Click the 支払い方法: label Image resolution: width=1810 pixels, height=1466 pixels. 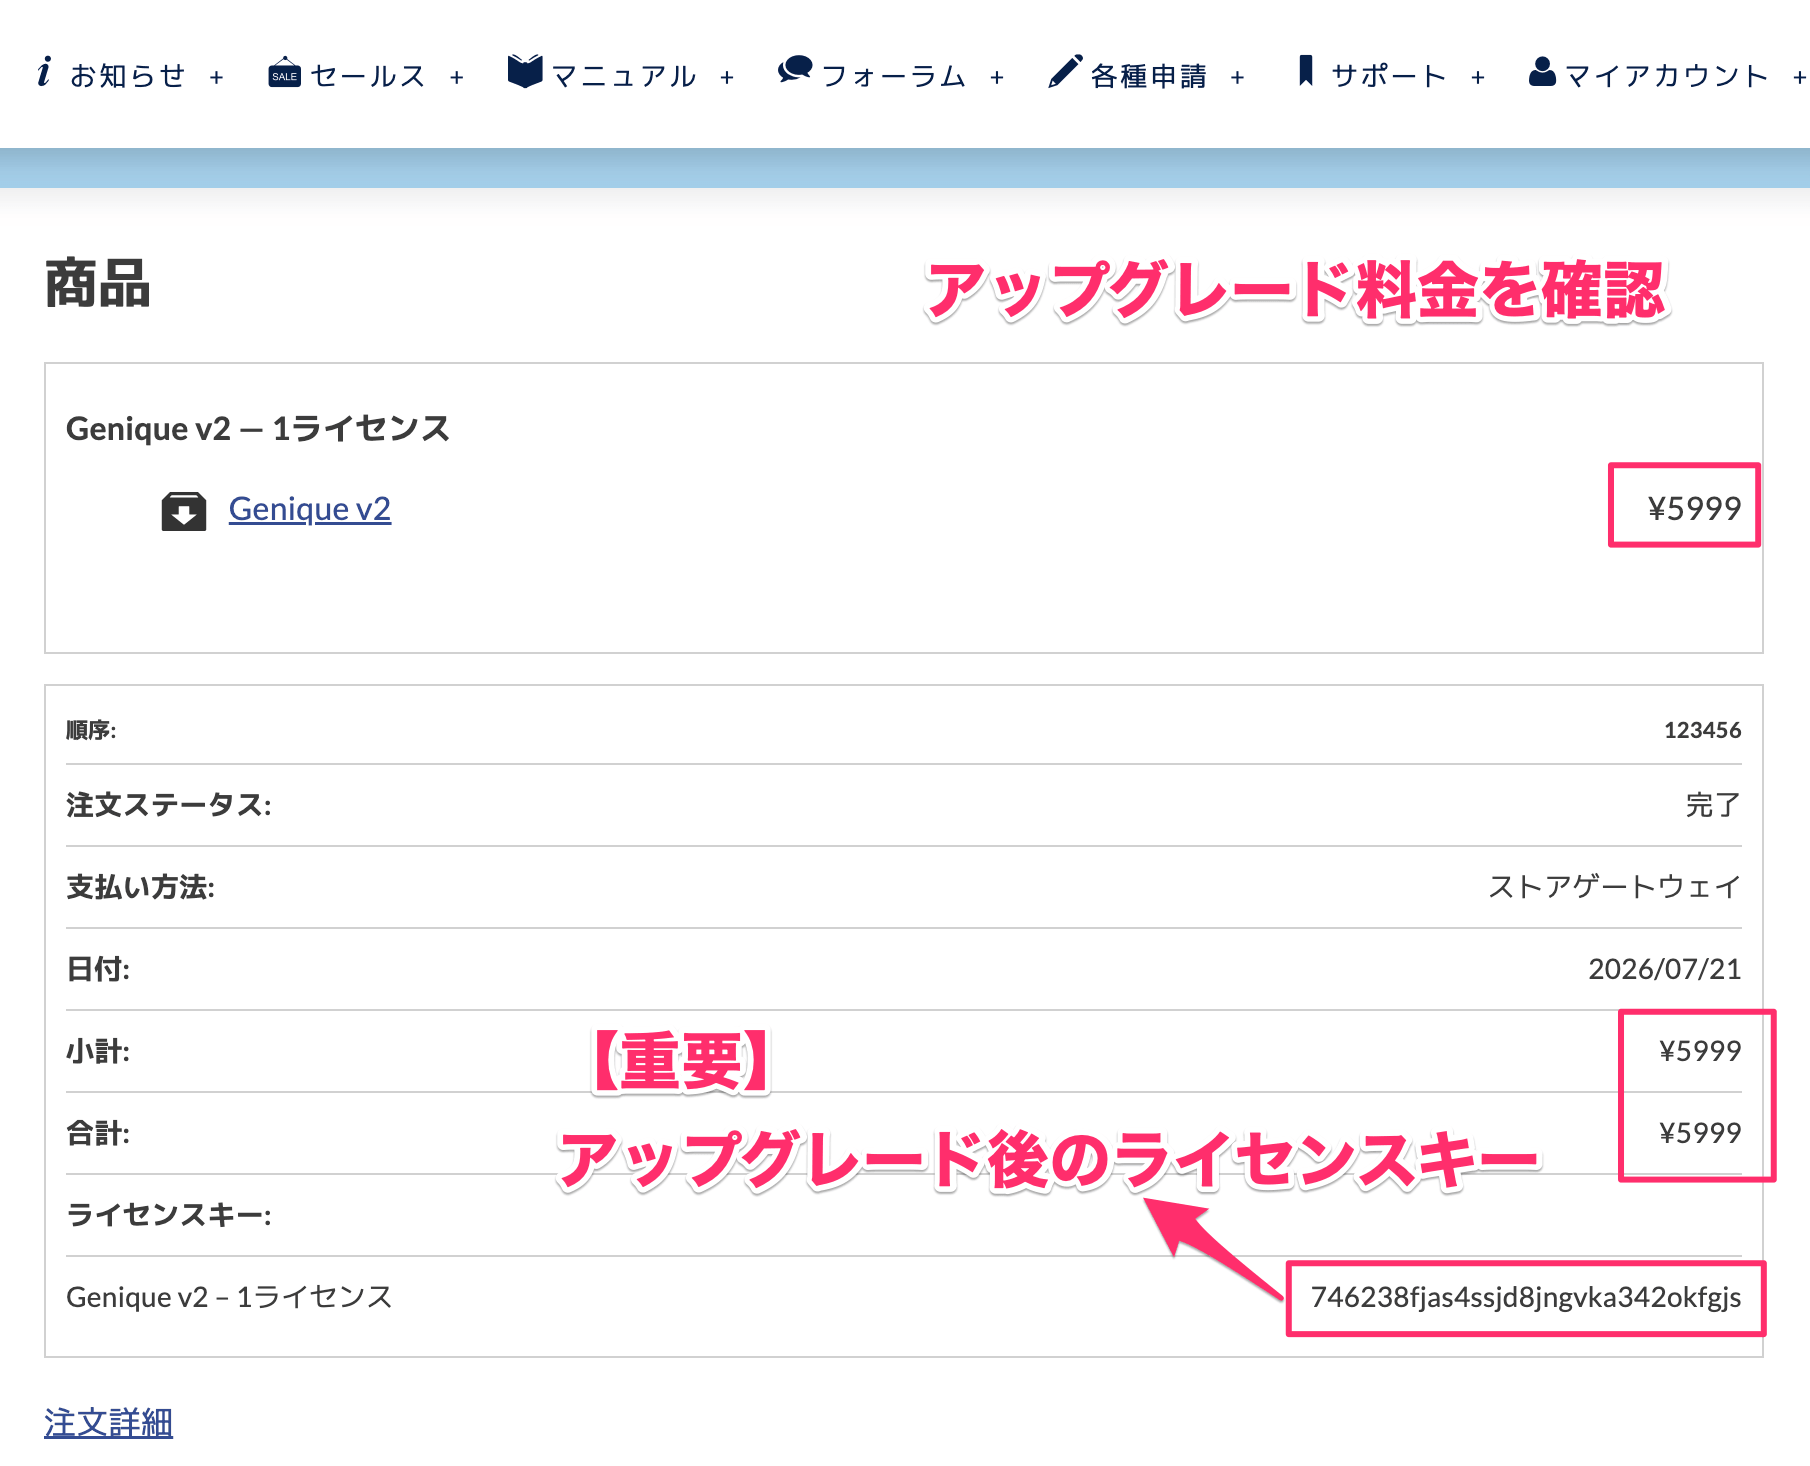[141, 886]
